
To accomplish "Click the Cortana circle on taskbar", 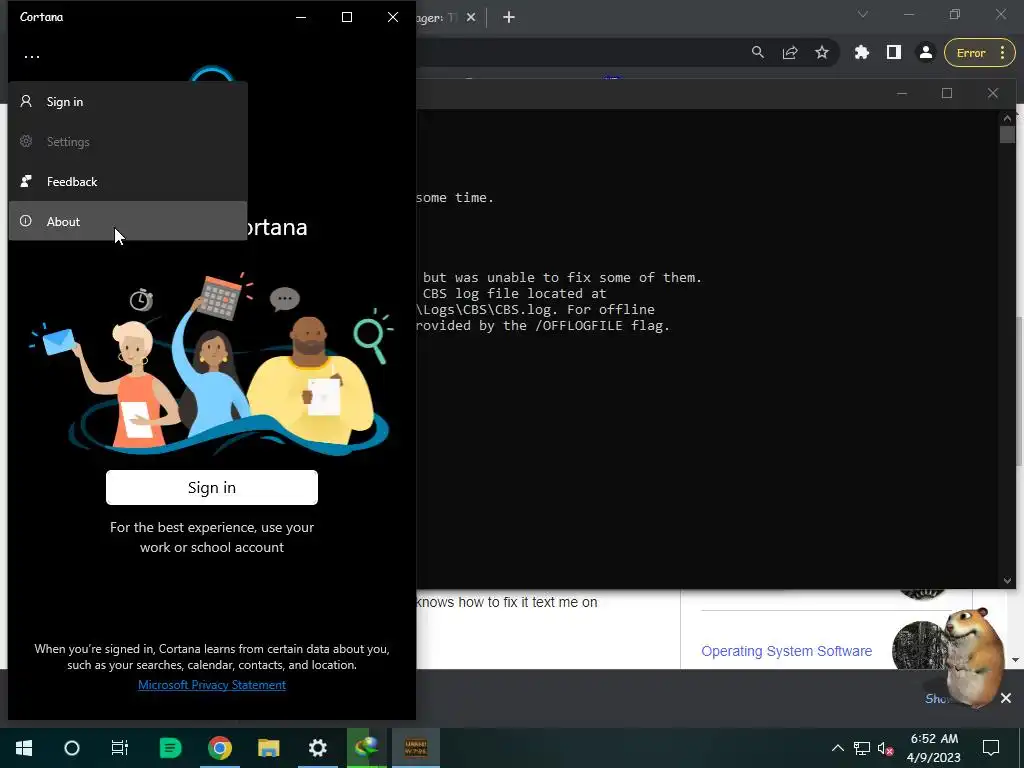I will (72, 748).
